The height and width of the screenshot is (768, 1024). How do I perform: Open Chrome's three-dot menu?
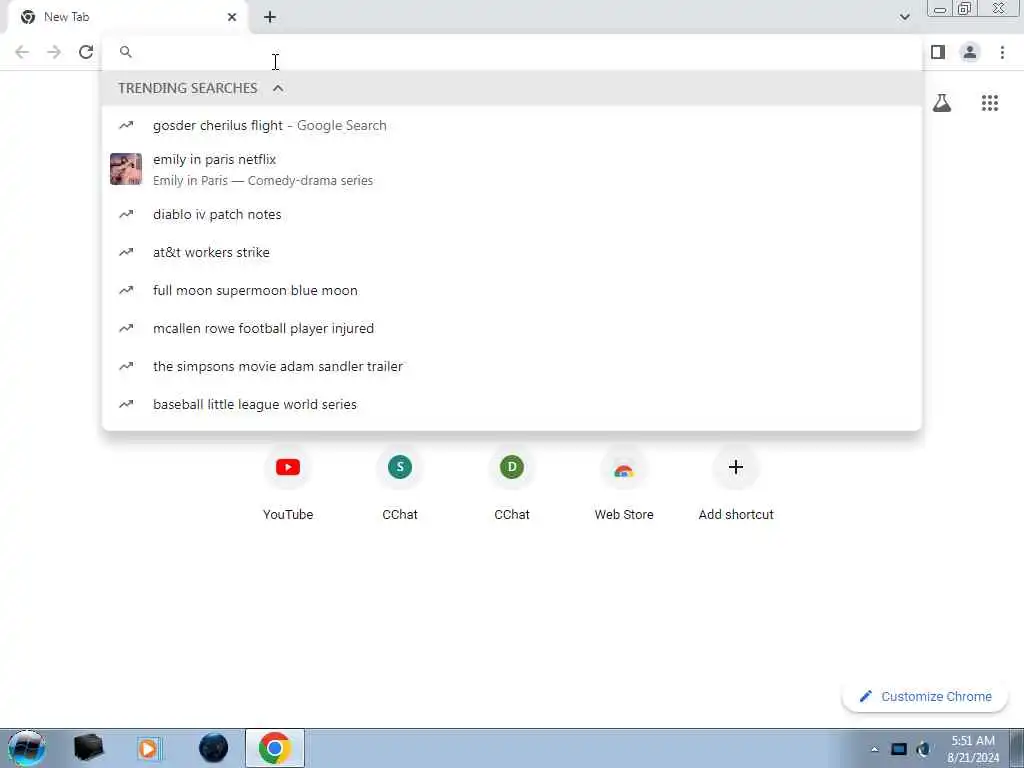pyautogui.click(x=1002, y=52)
